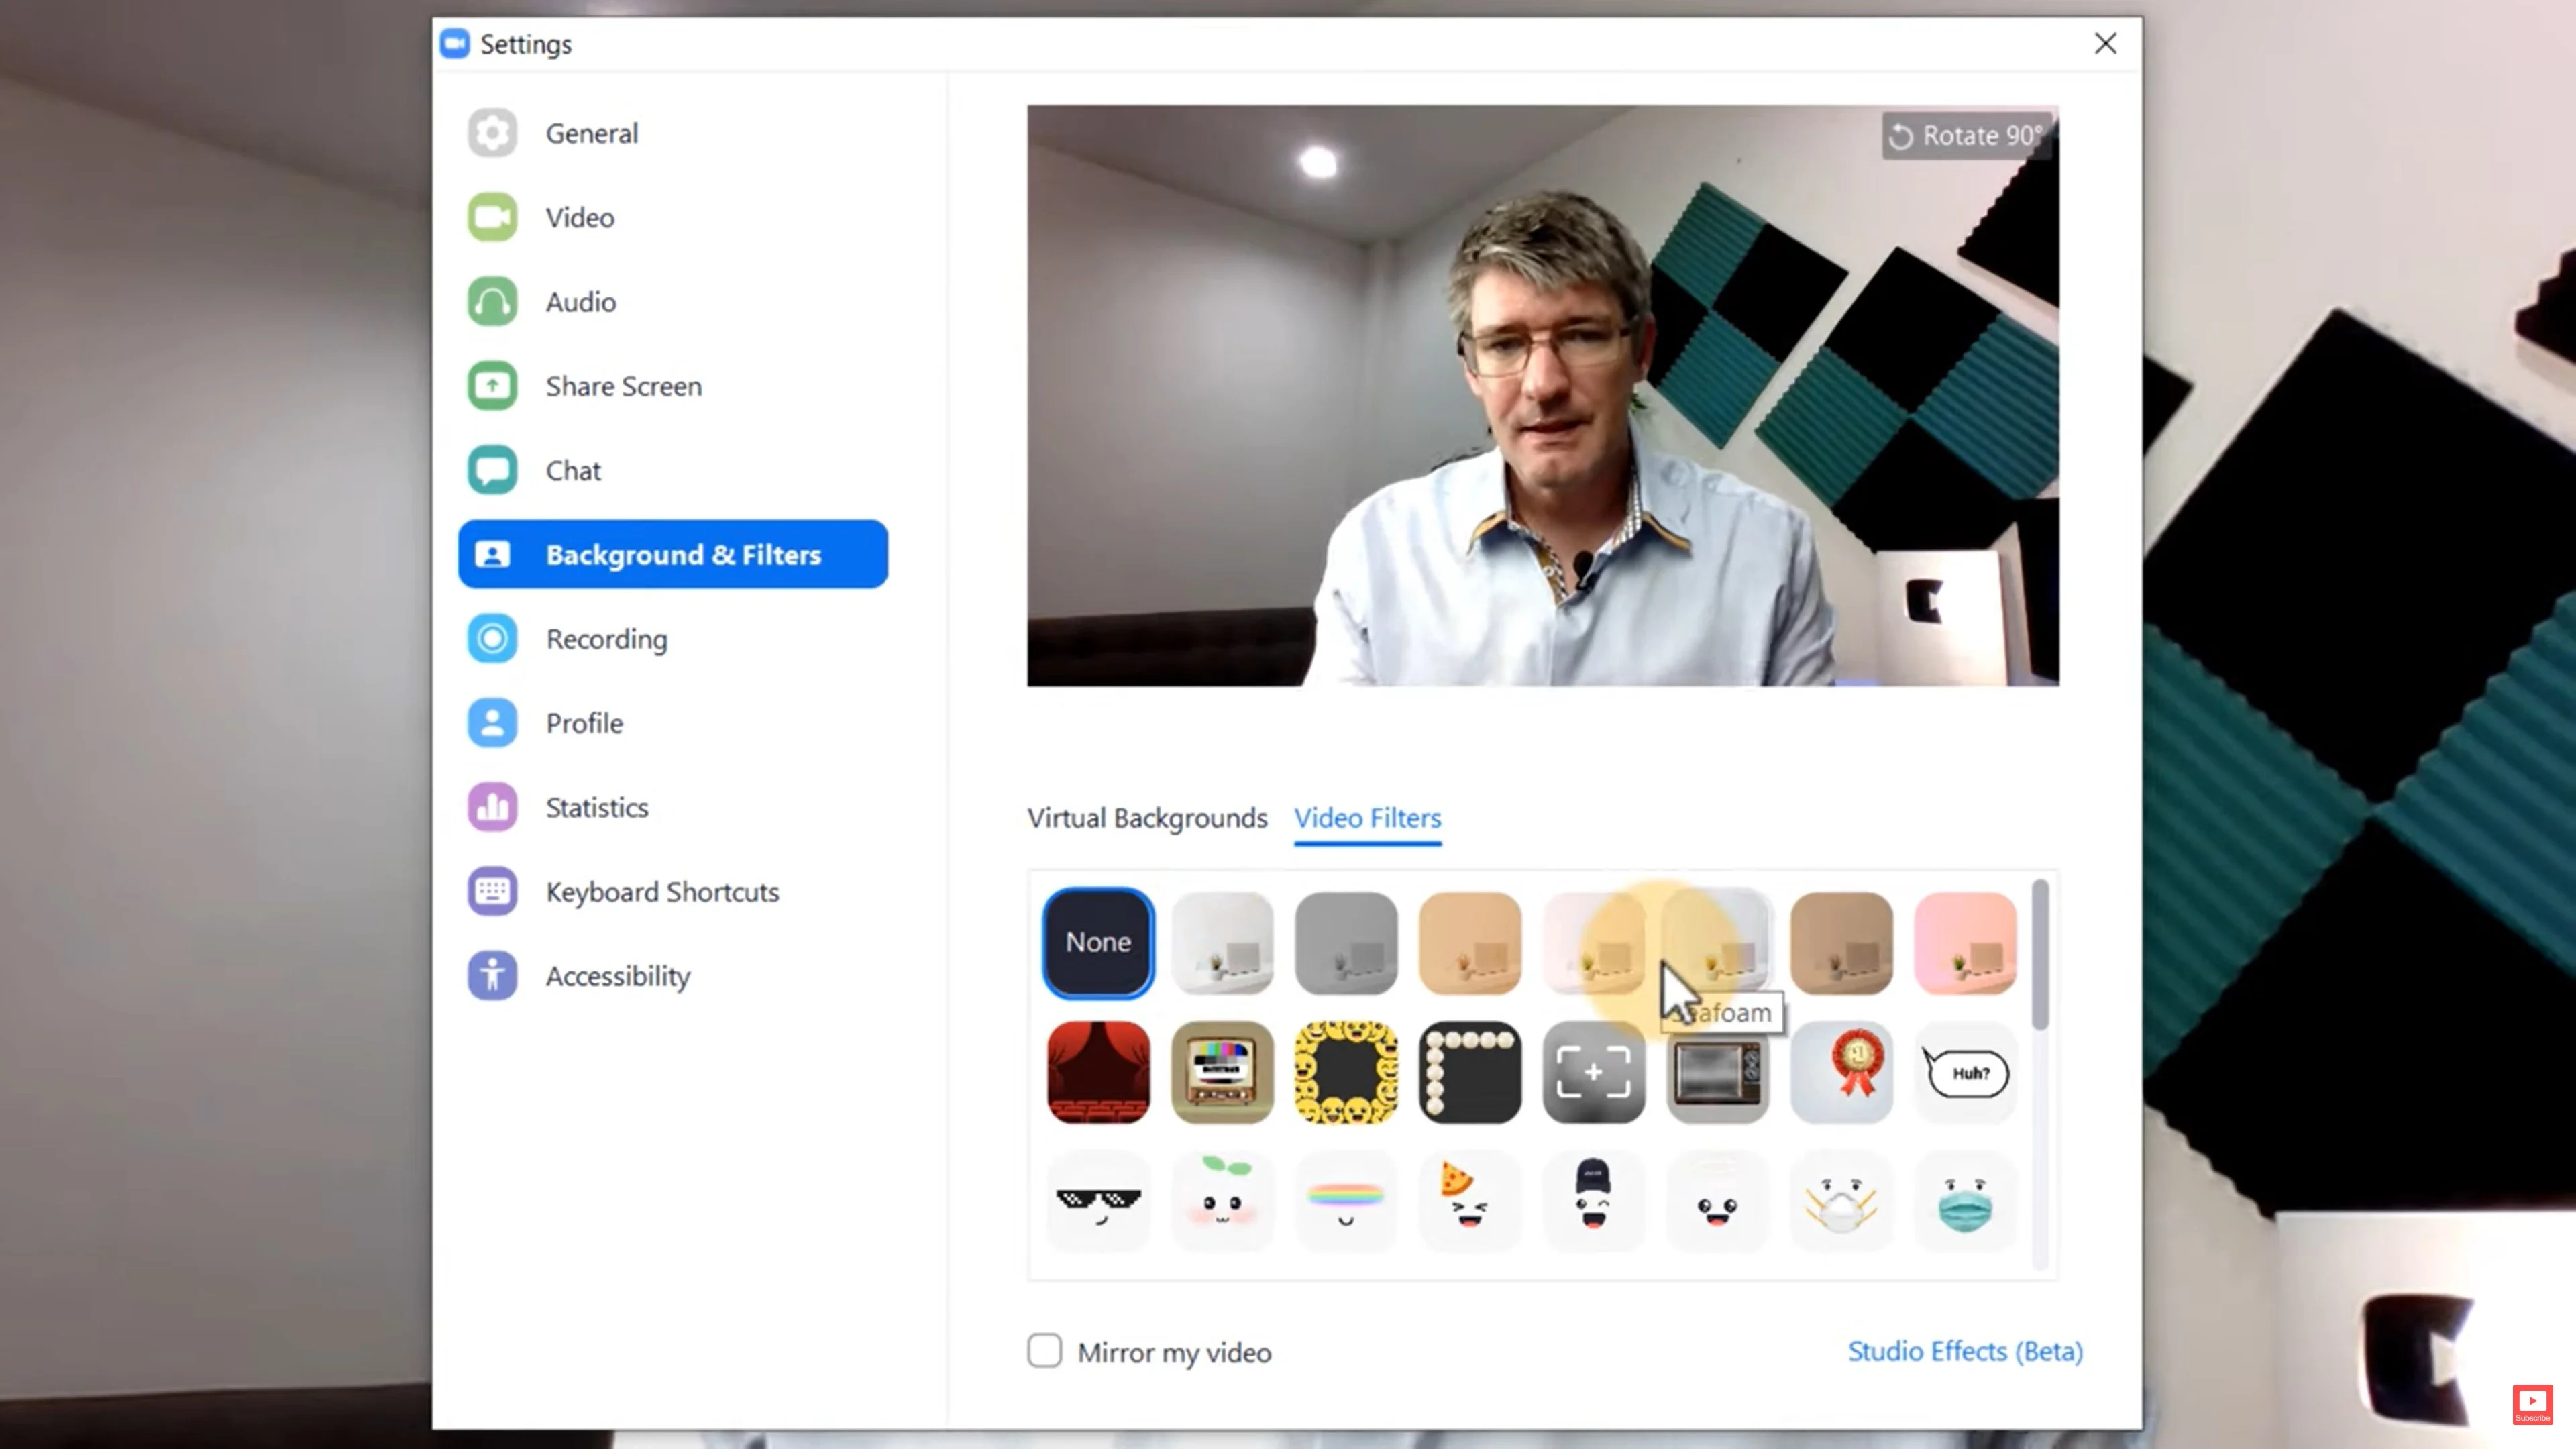Enable Mirror my video checkbox

point(1044,1350)
